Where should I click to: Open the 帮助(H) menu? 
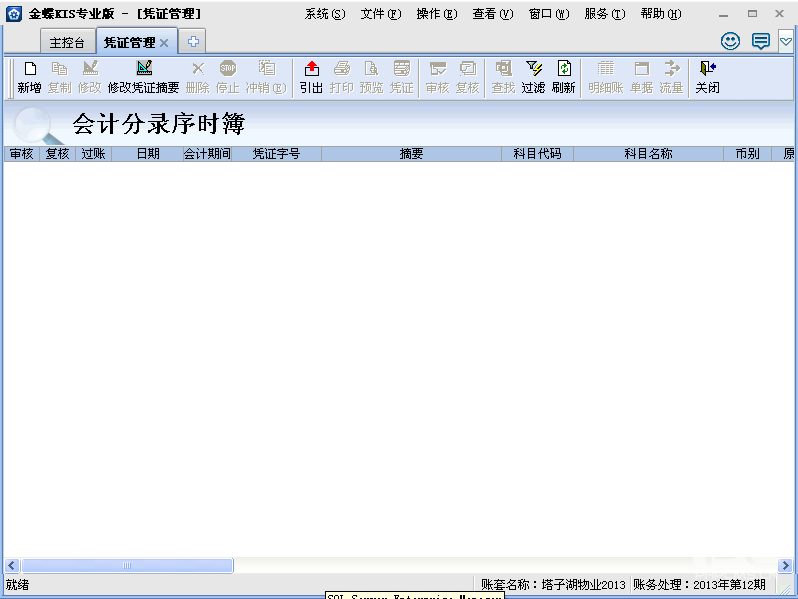(x=660, y=14)
